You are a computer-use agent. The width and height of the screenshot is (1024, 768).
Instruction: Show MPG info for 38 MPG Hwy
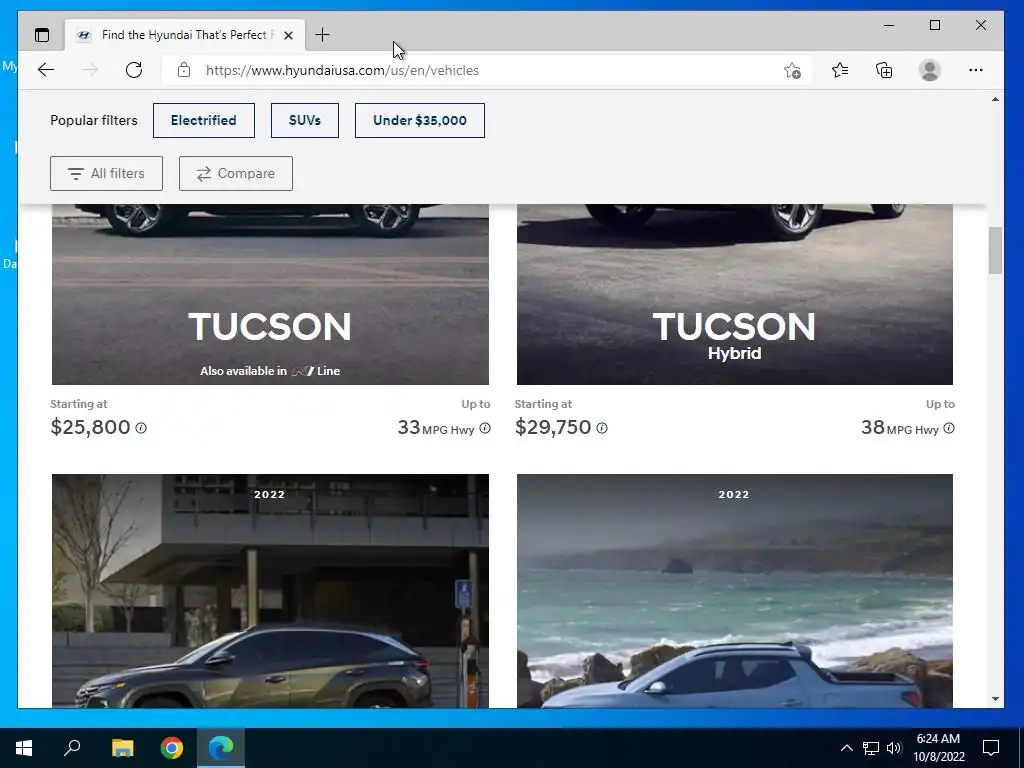(949, 428)
